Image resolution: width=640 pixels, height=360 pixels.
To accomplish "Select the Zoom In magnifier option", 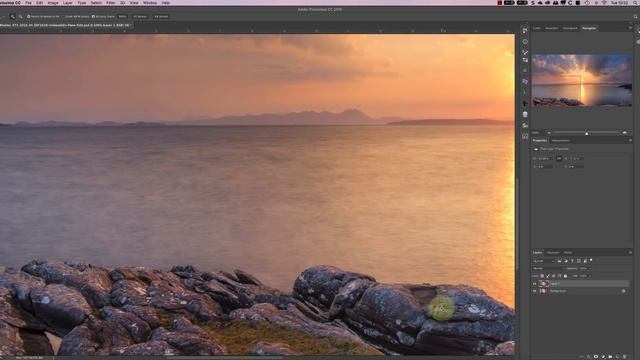I will (12, 16).
